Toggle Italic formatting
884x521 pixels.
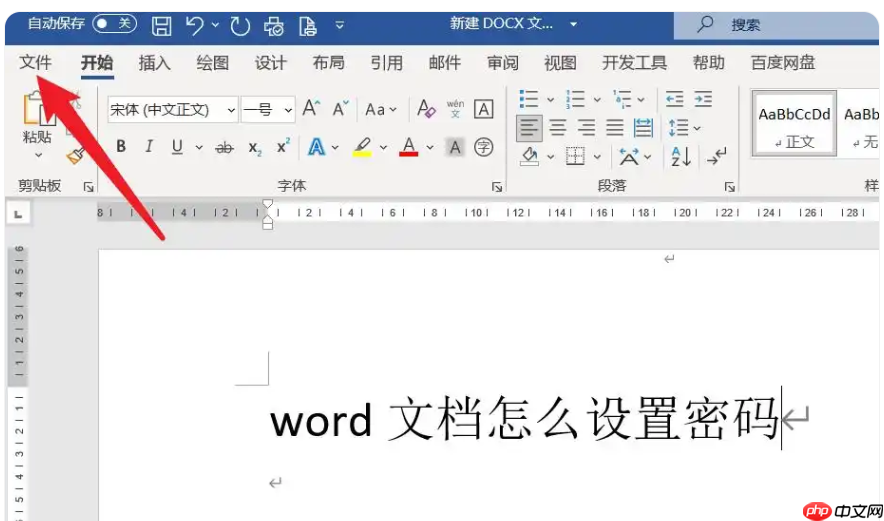(x=149, y=147)
